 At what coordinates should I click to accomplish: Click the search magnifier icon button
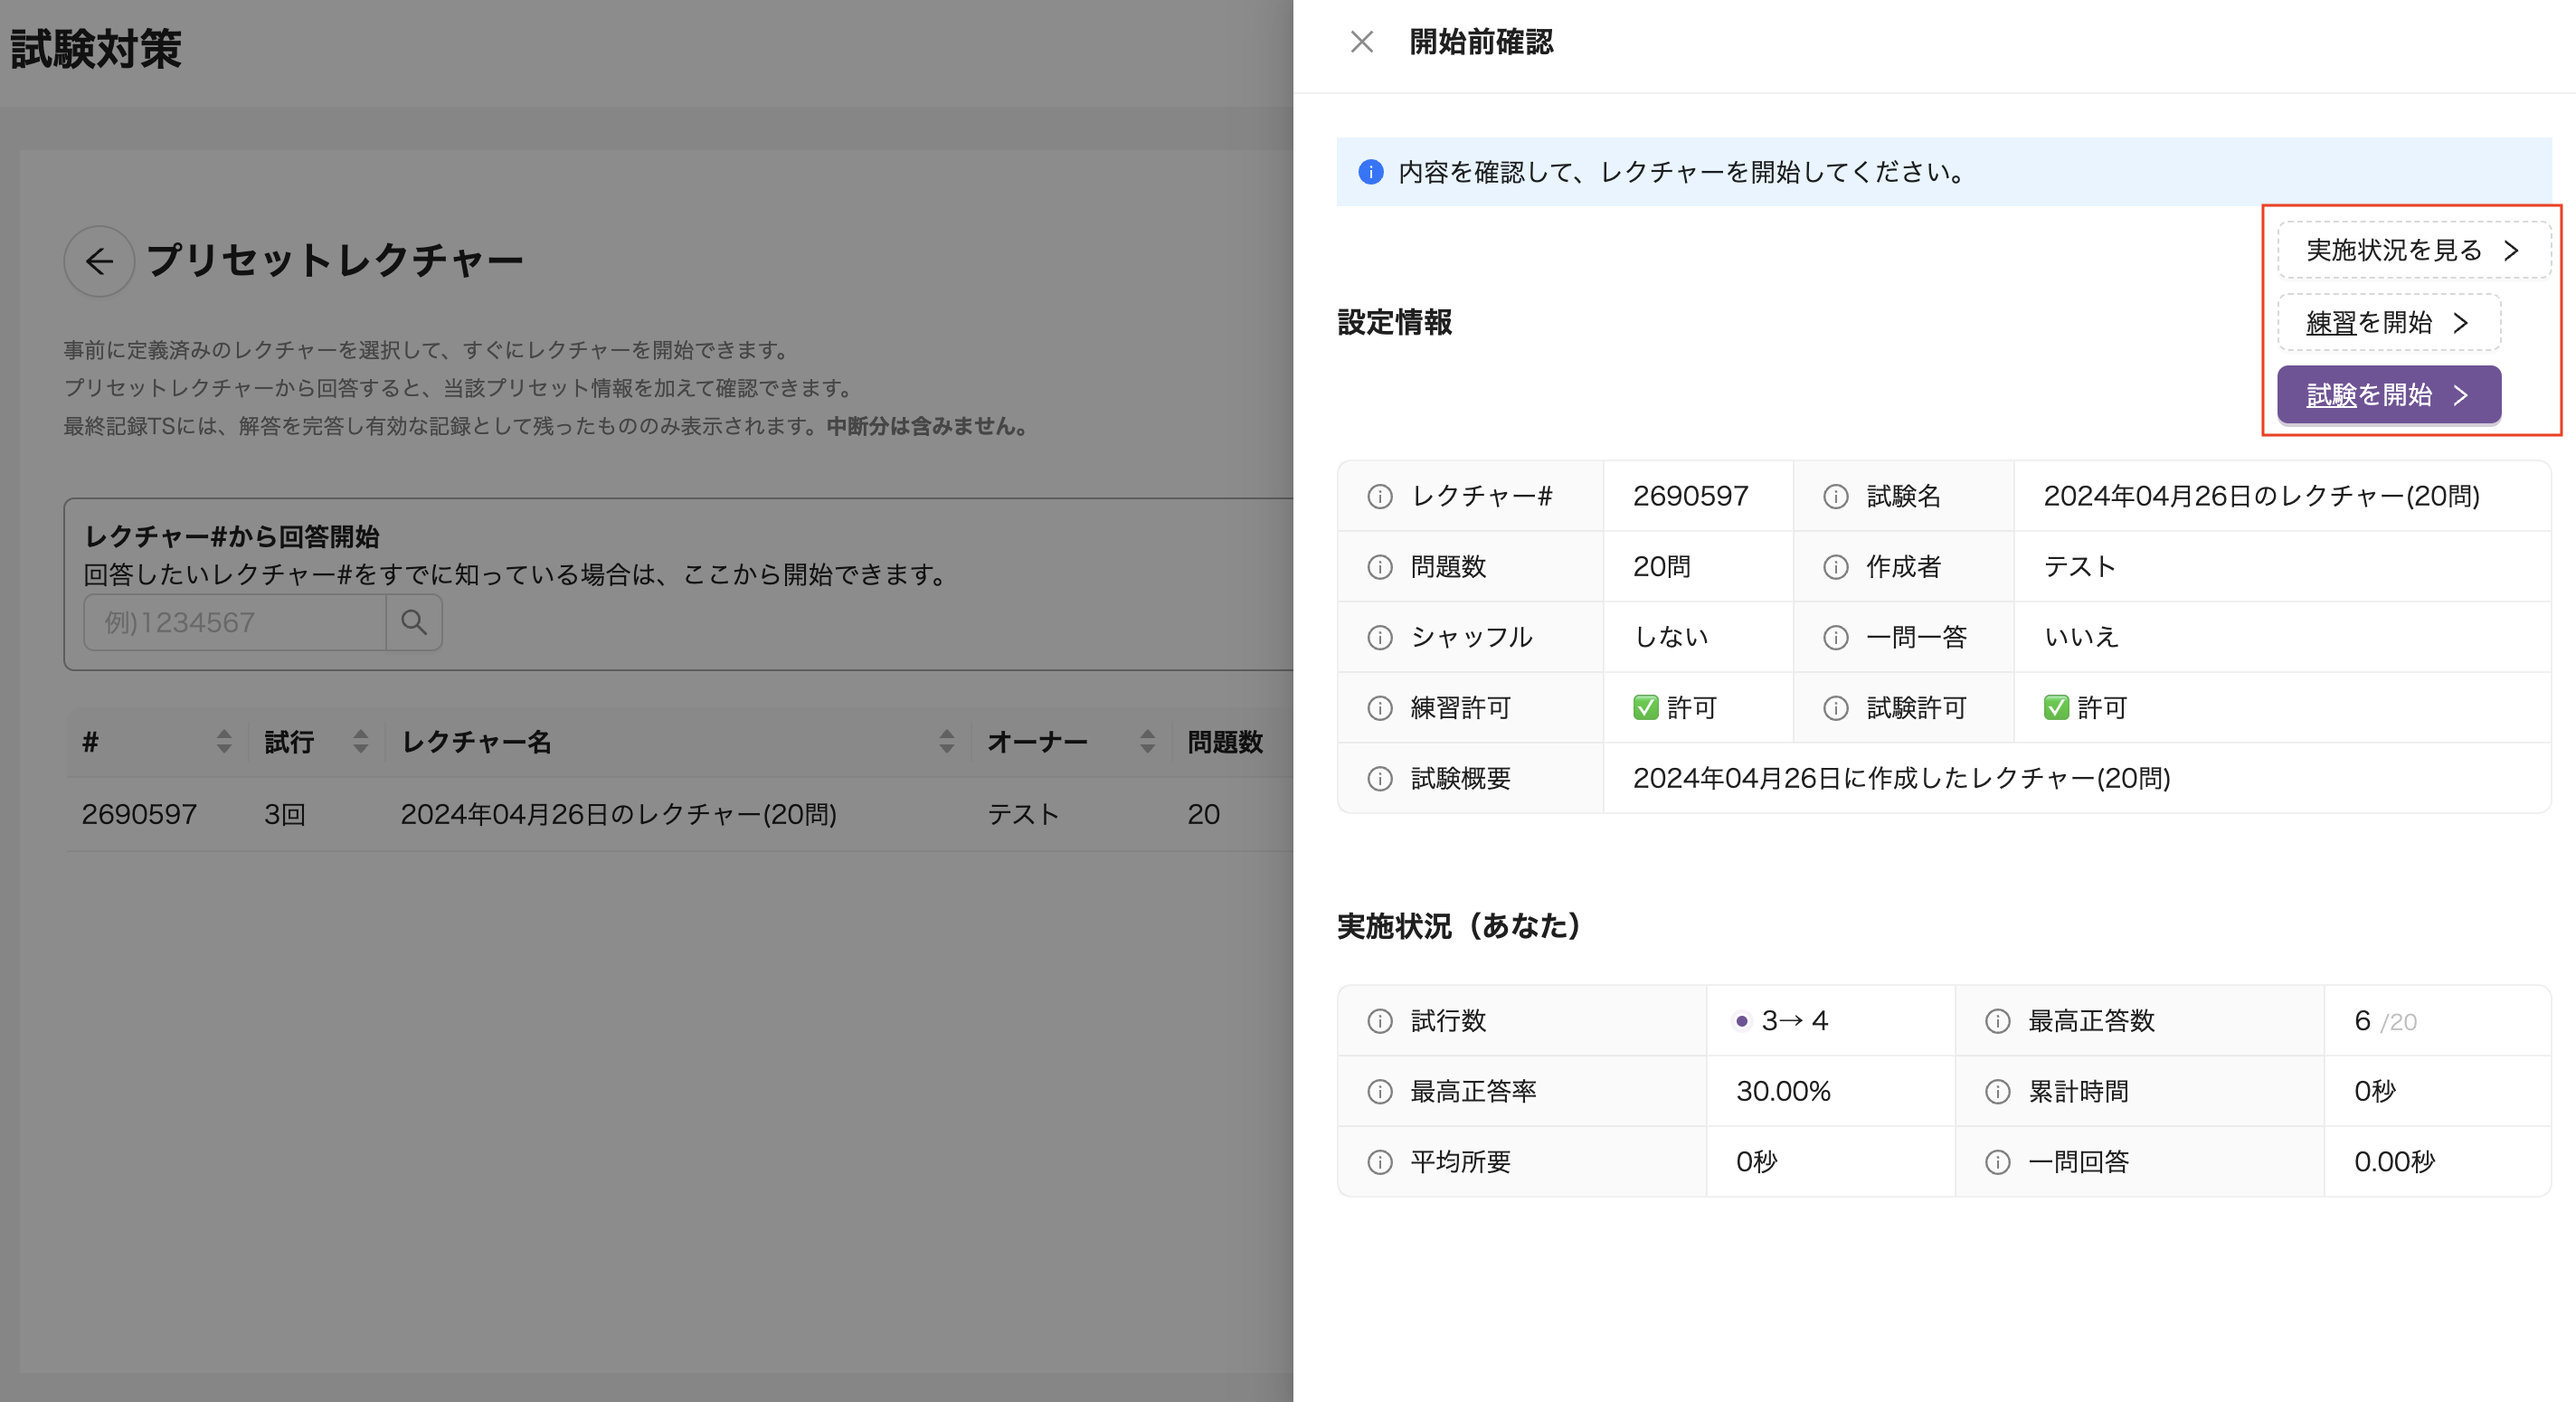pos(414,623)
